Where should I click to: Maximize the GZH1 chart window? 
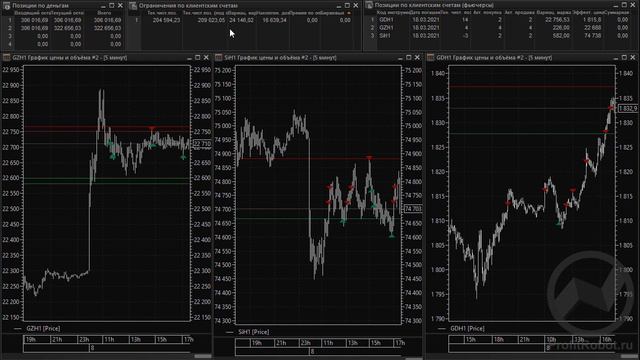pyautogui.click(x=198, y=58)
